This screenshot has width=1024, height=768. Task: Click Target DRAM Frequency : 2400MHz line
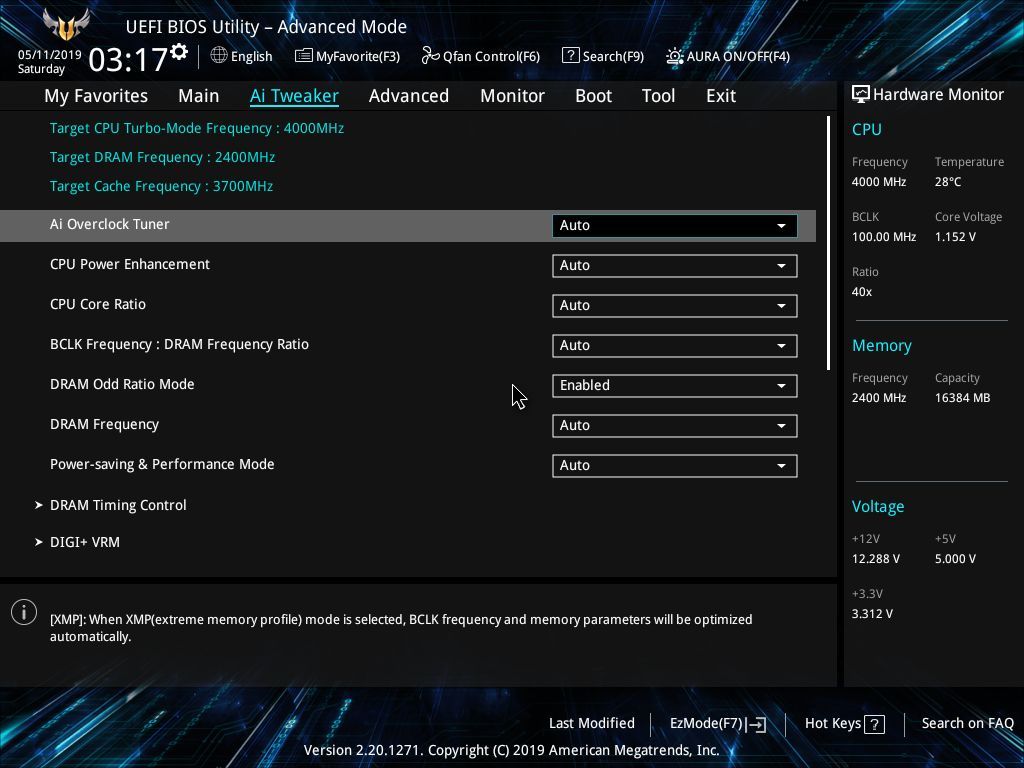coord(162,157)
